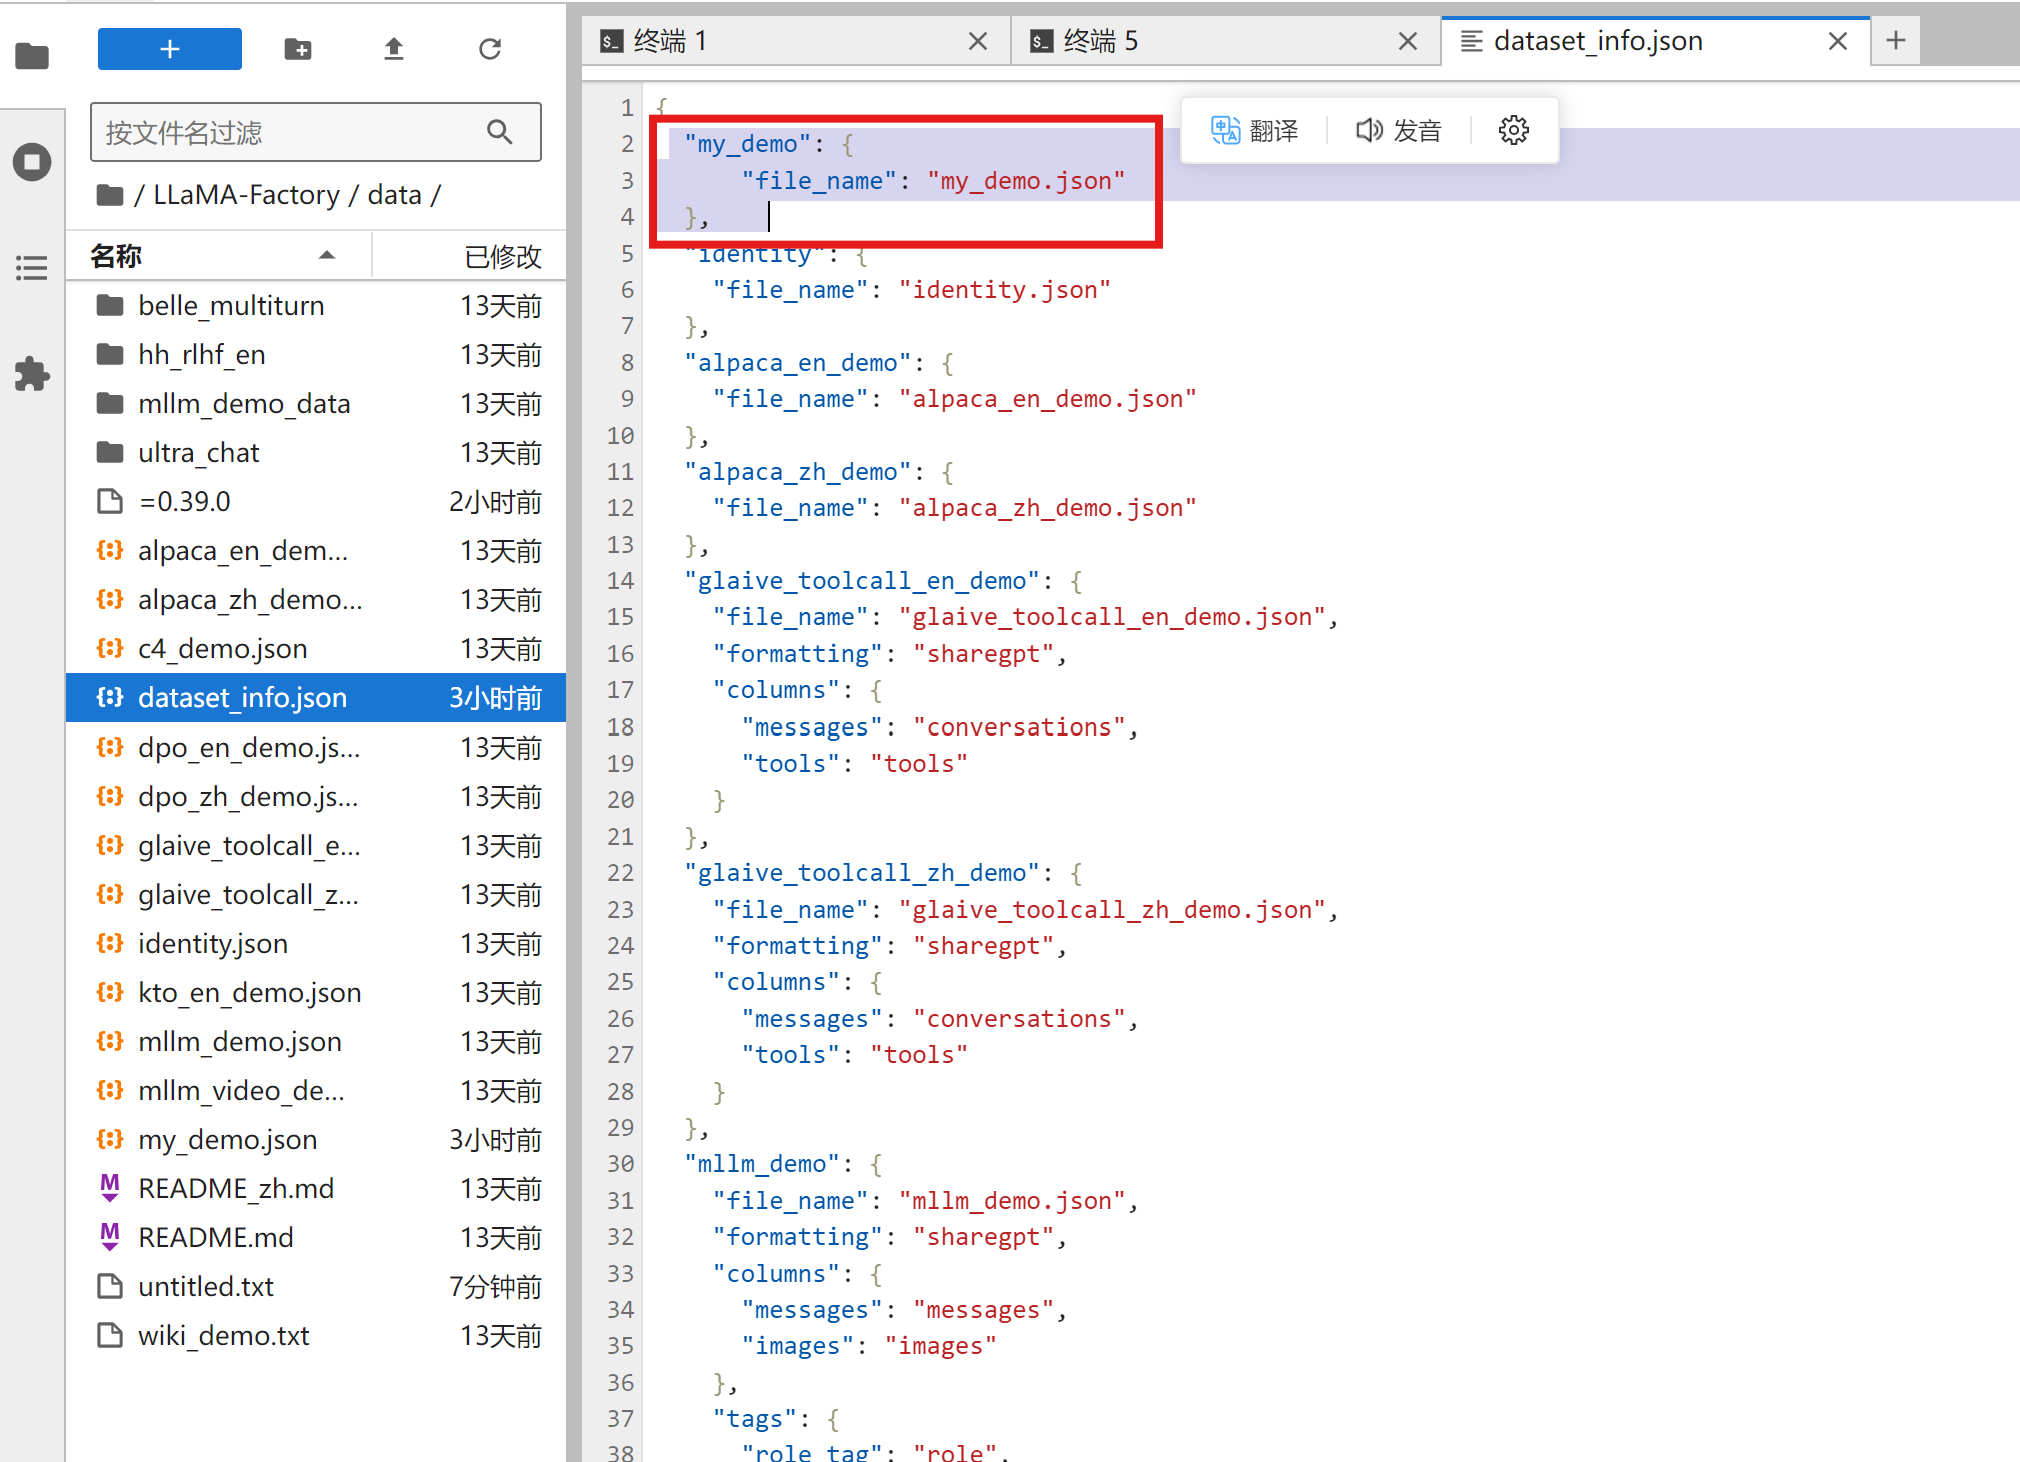The height and width of the screenshot is (1462, 2020).
Task: Click the terminal icon on 终端 5 tab
Action: 1042,41
